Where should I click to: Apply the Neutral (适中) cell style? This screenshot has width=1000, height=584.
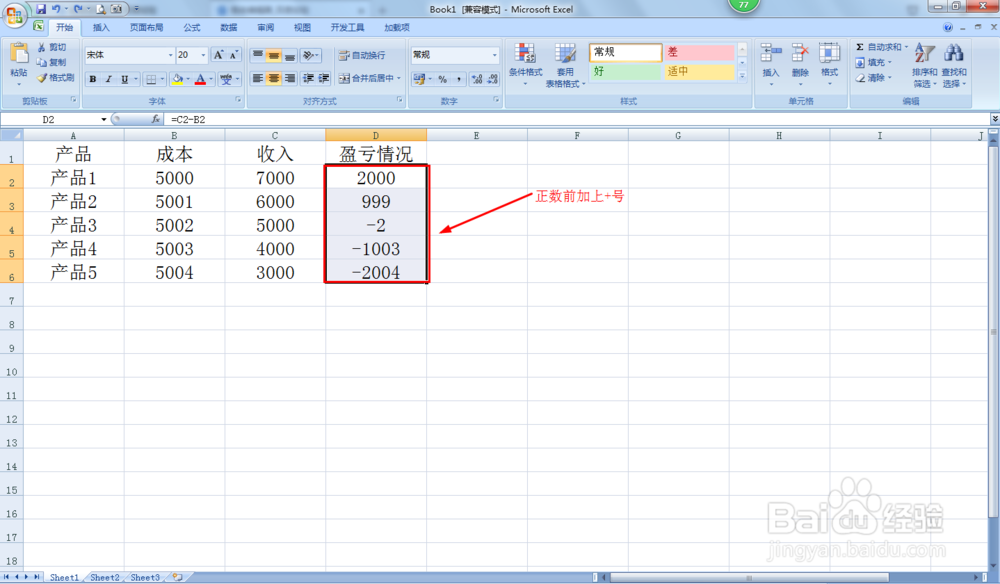[x=699, y=71]
